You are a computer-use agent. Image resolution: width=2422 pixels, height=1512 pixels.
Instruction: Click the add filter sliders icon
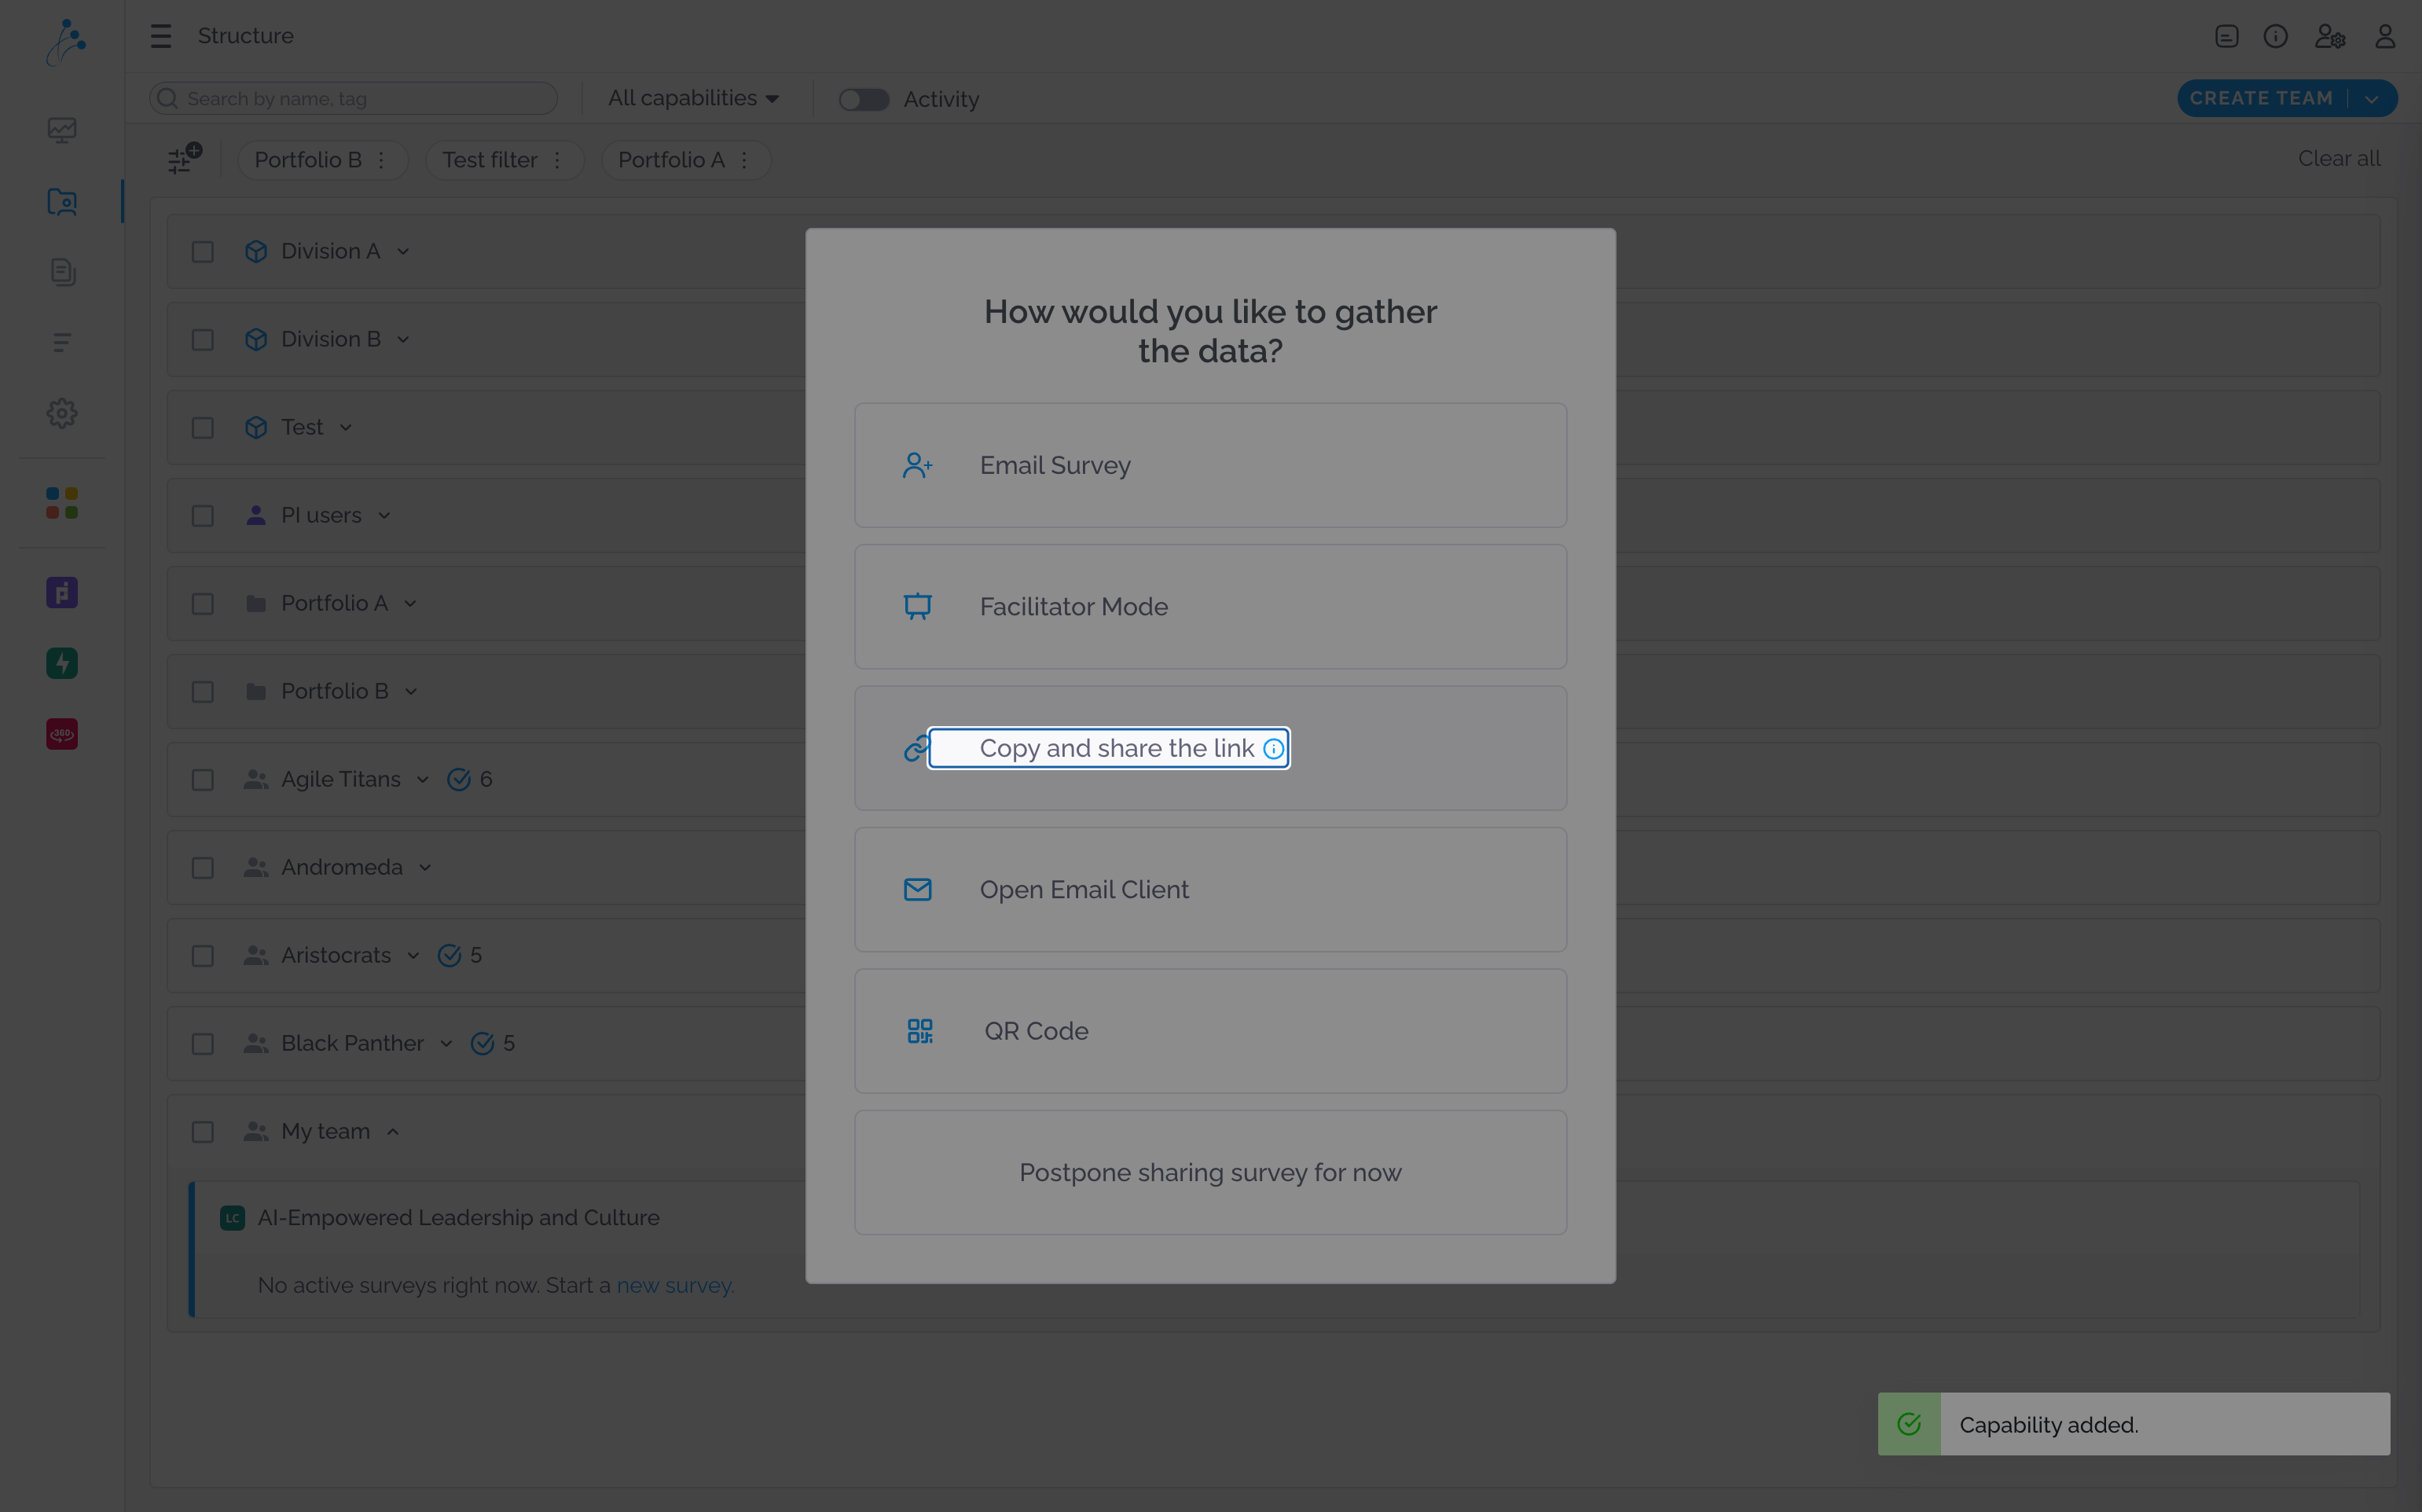(184, 158)
